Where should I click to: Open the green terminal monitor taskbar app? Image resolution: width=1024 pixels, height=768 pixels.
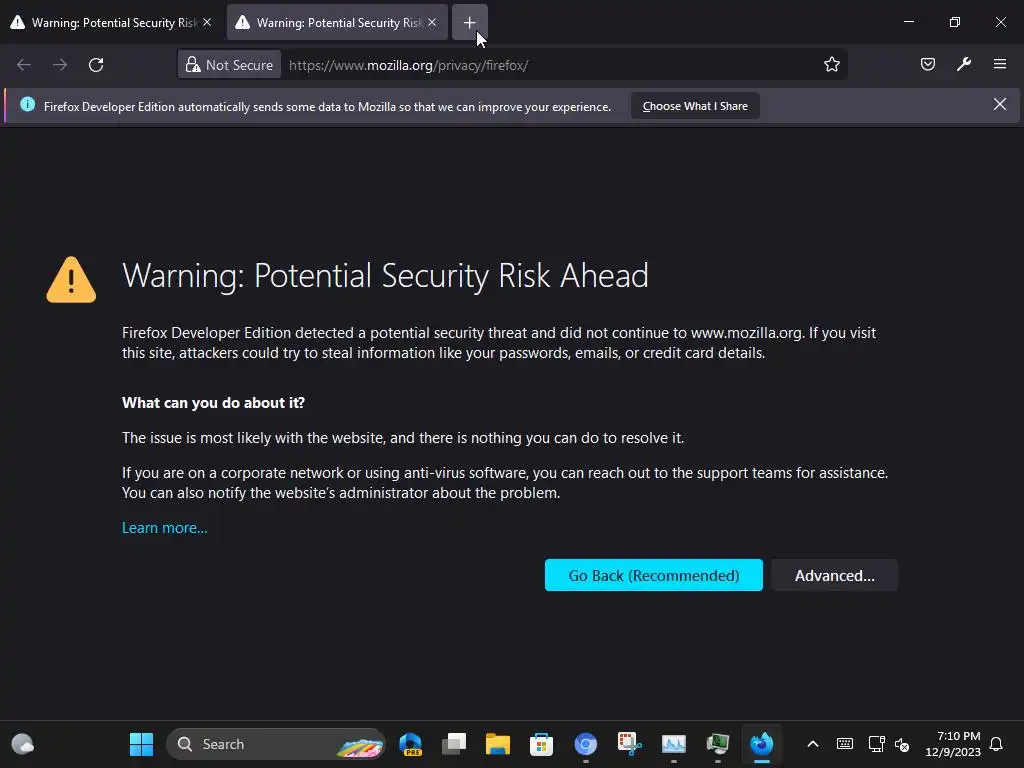(718, 744)
